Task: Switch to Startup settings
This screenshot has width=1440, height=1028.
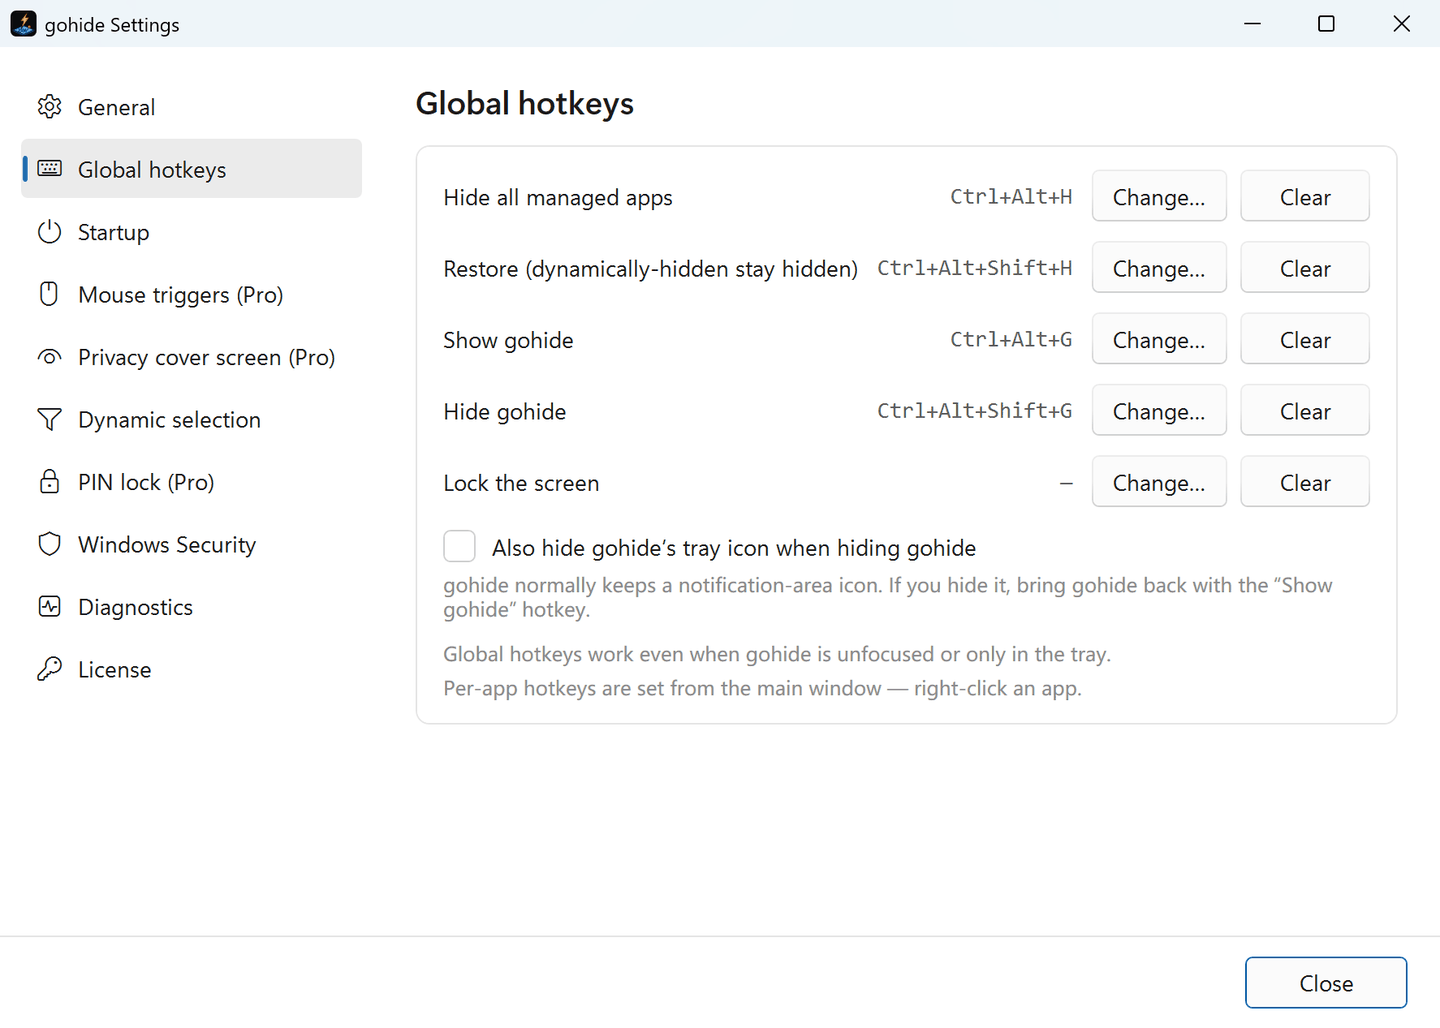Action: [191, 231]
